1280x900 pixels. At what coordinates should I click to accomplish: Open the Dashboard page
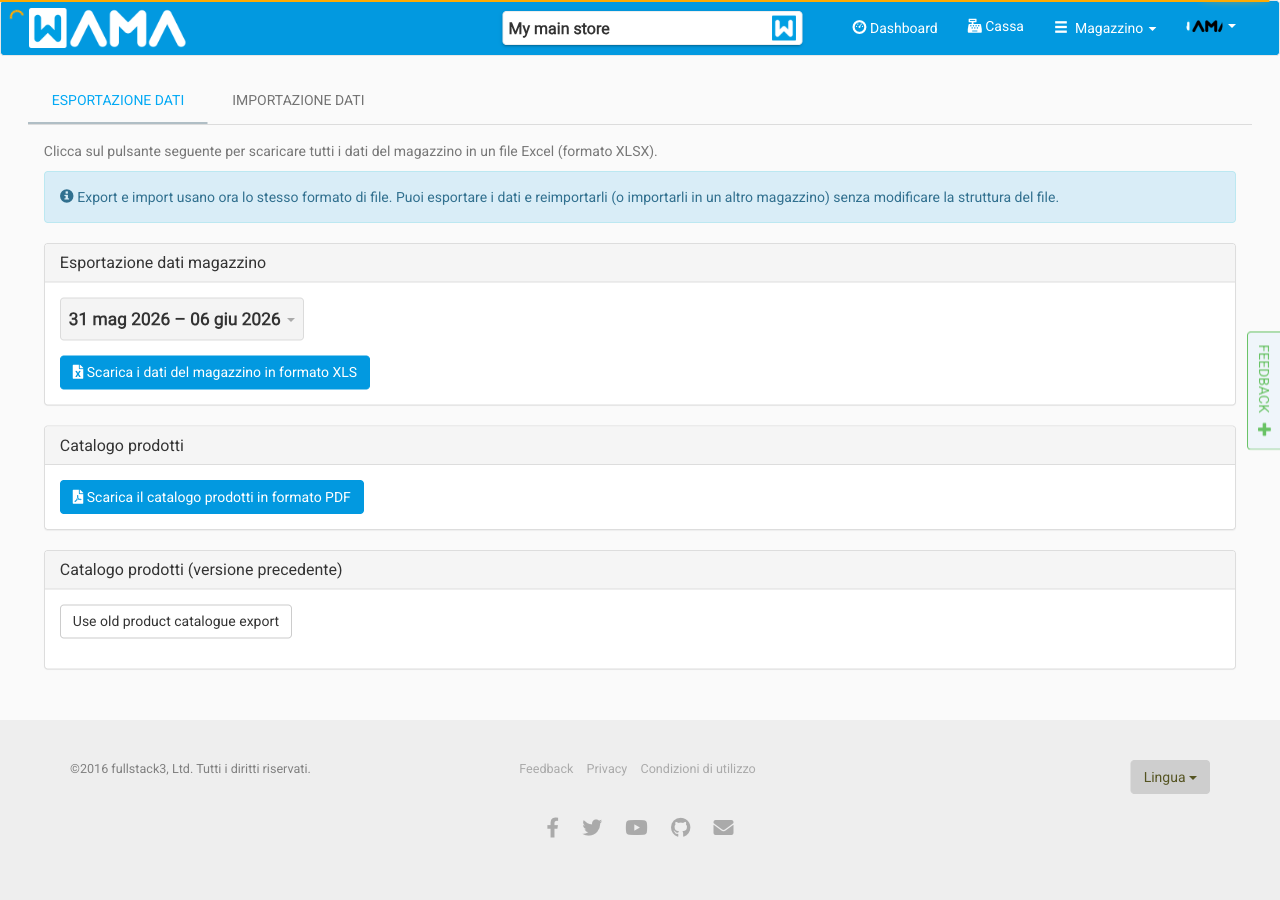(895, 28)
